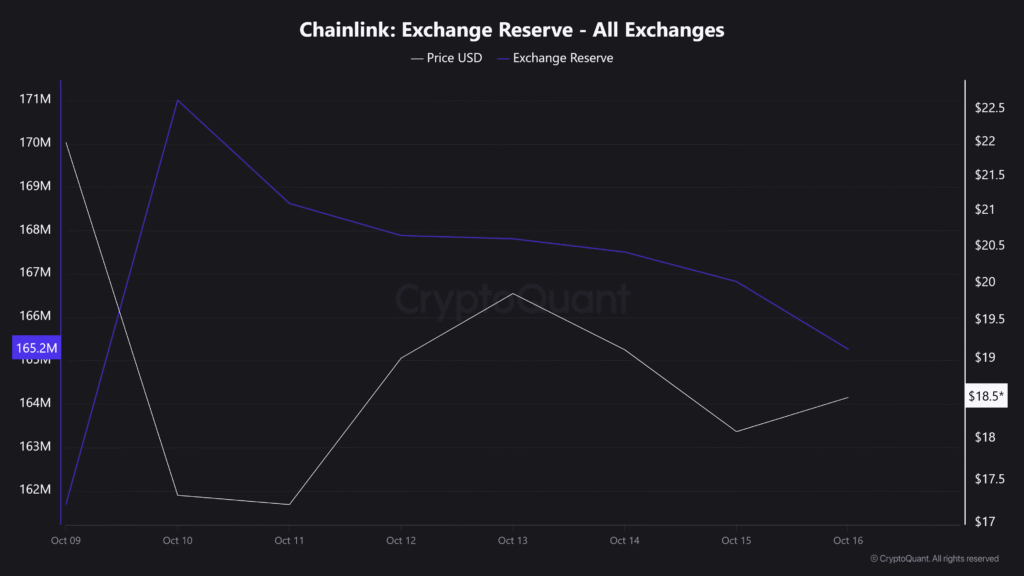Click the white line swatch beside Price USD
1024x576 pixels.
417,58
